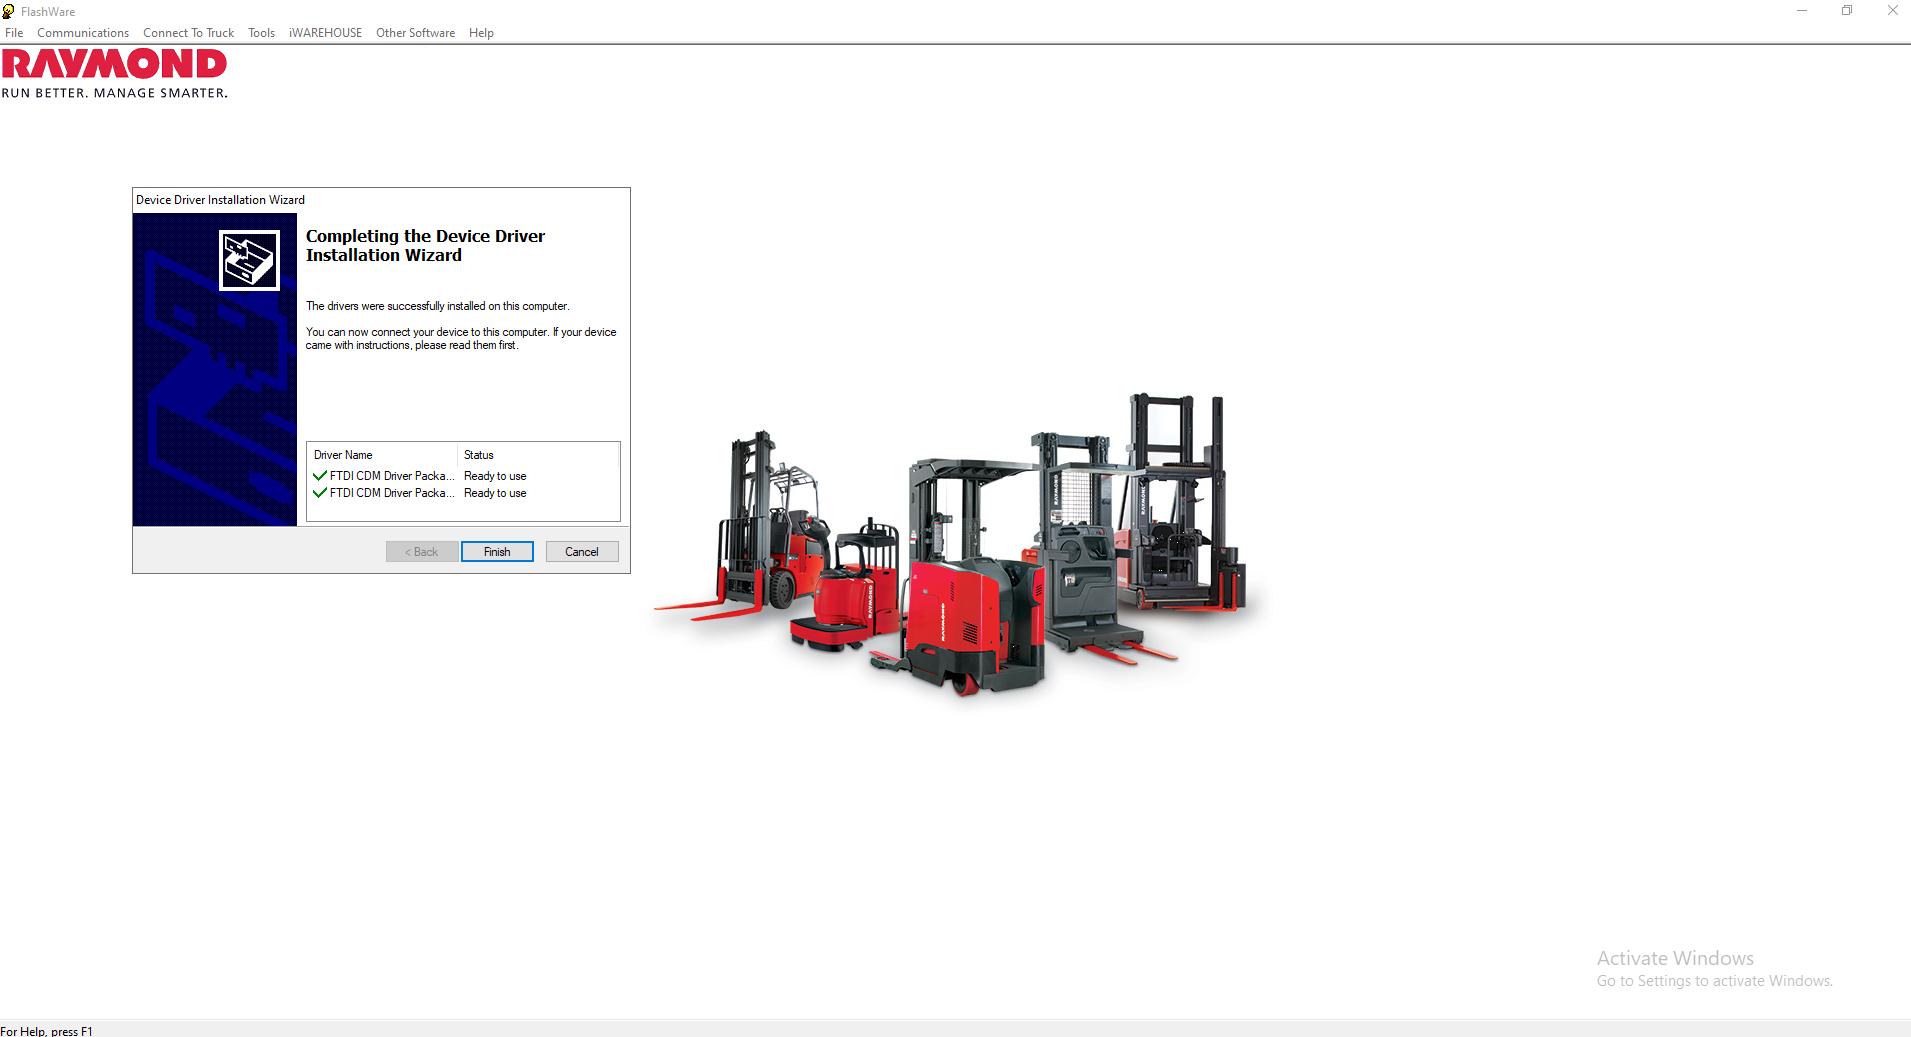Open the Tools menu
The image size is (1911, 1037).
[x=261, y=32]
